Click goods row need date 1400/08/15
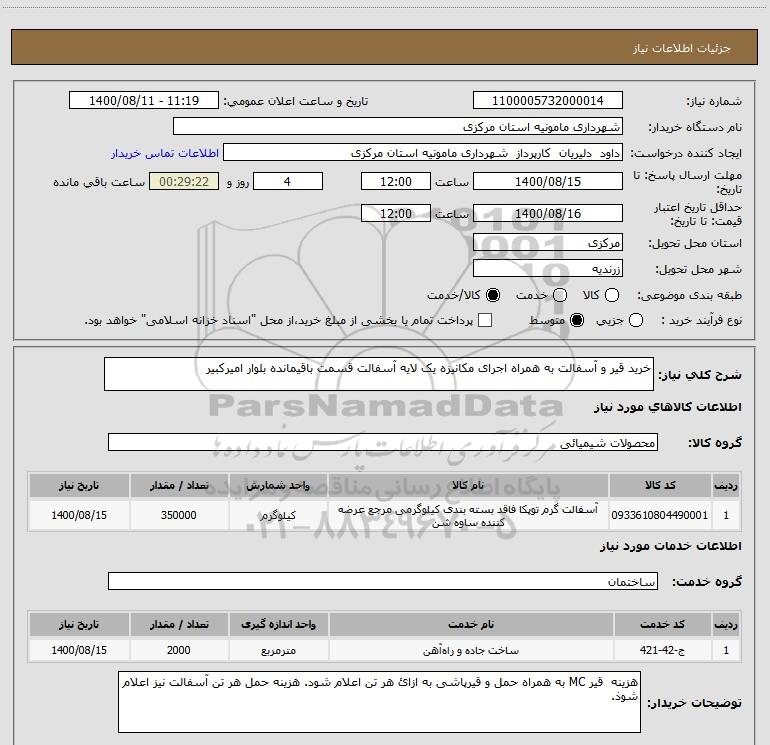Image resolution: width=770 pixels, height=745 pixels. click(x=79, y=515)
